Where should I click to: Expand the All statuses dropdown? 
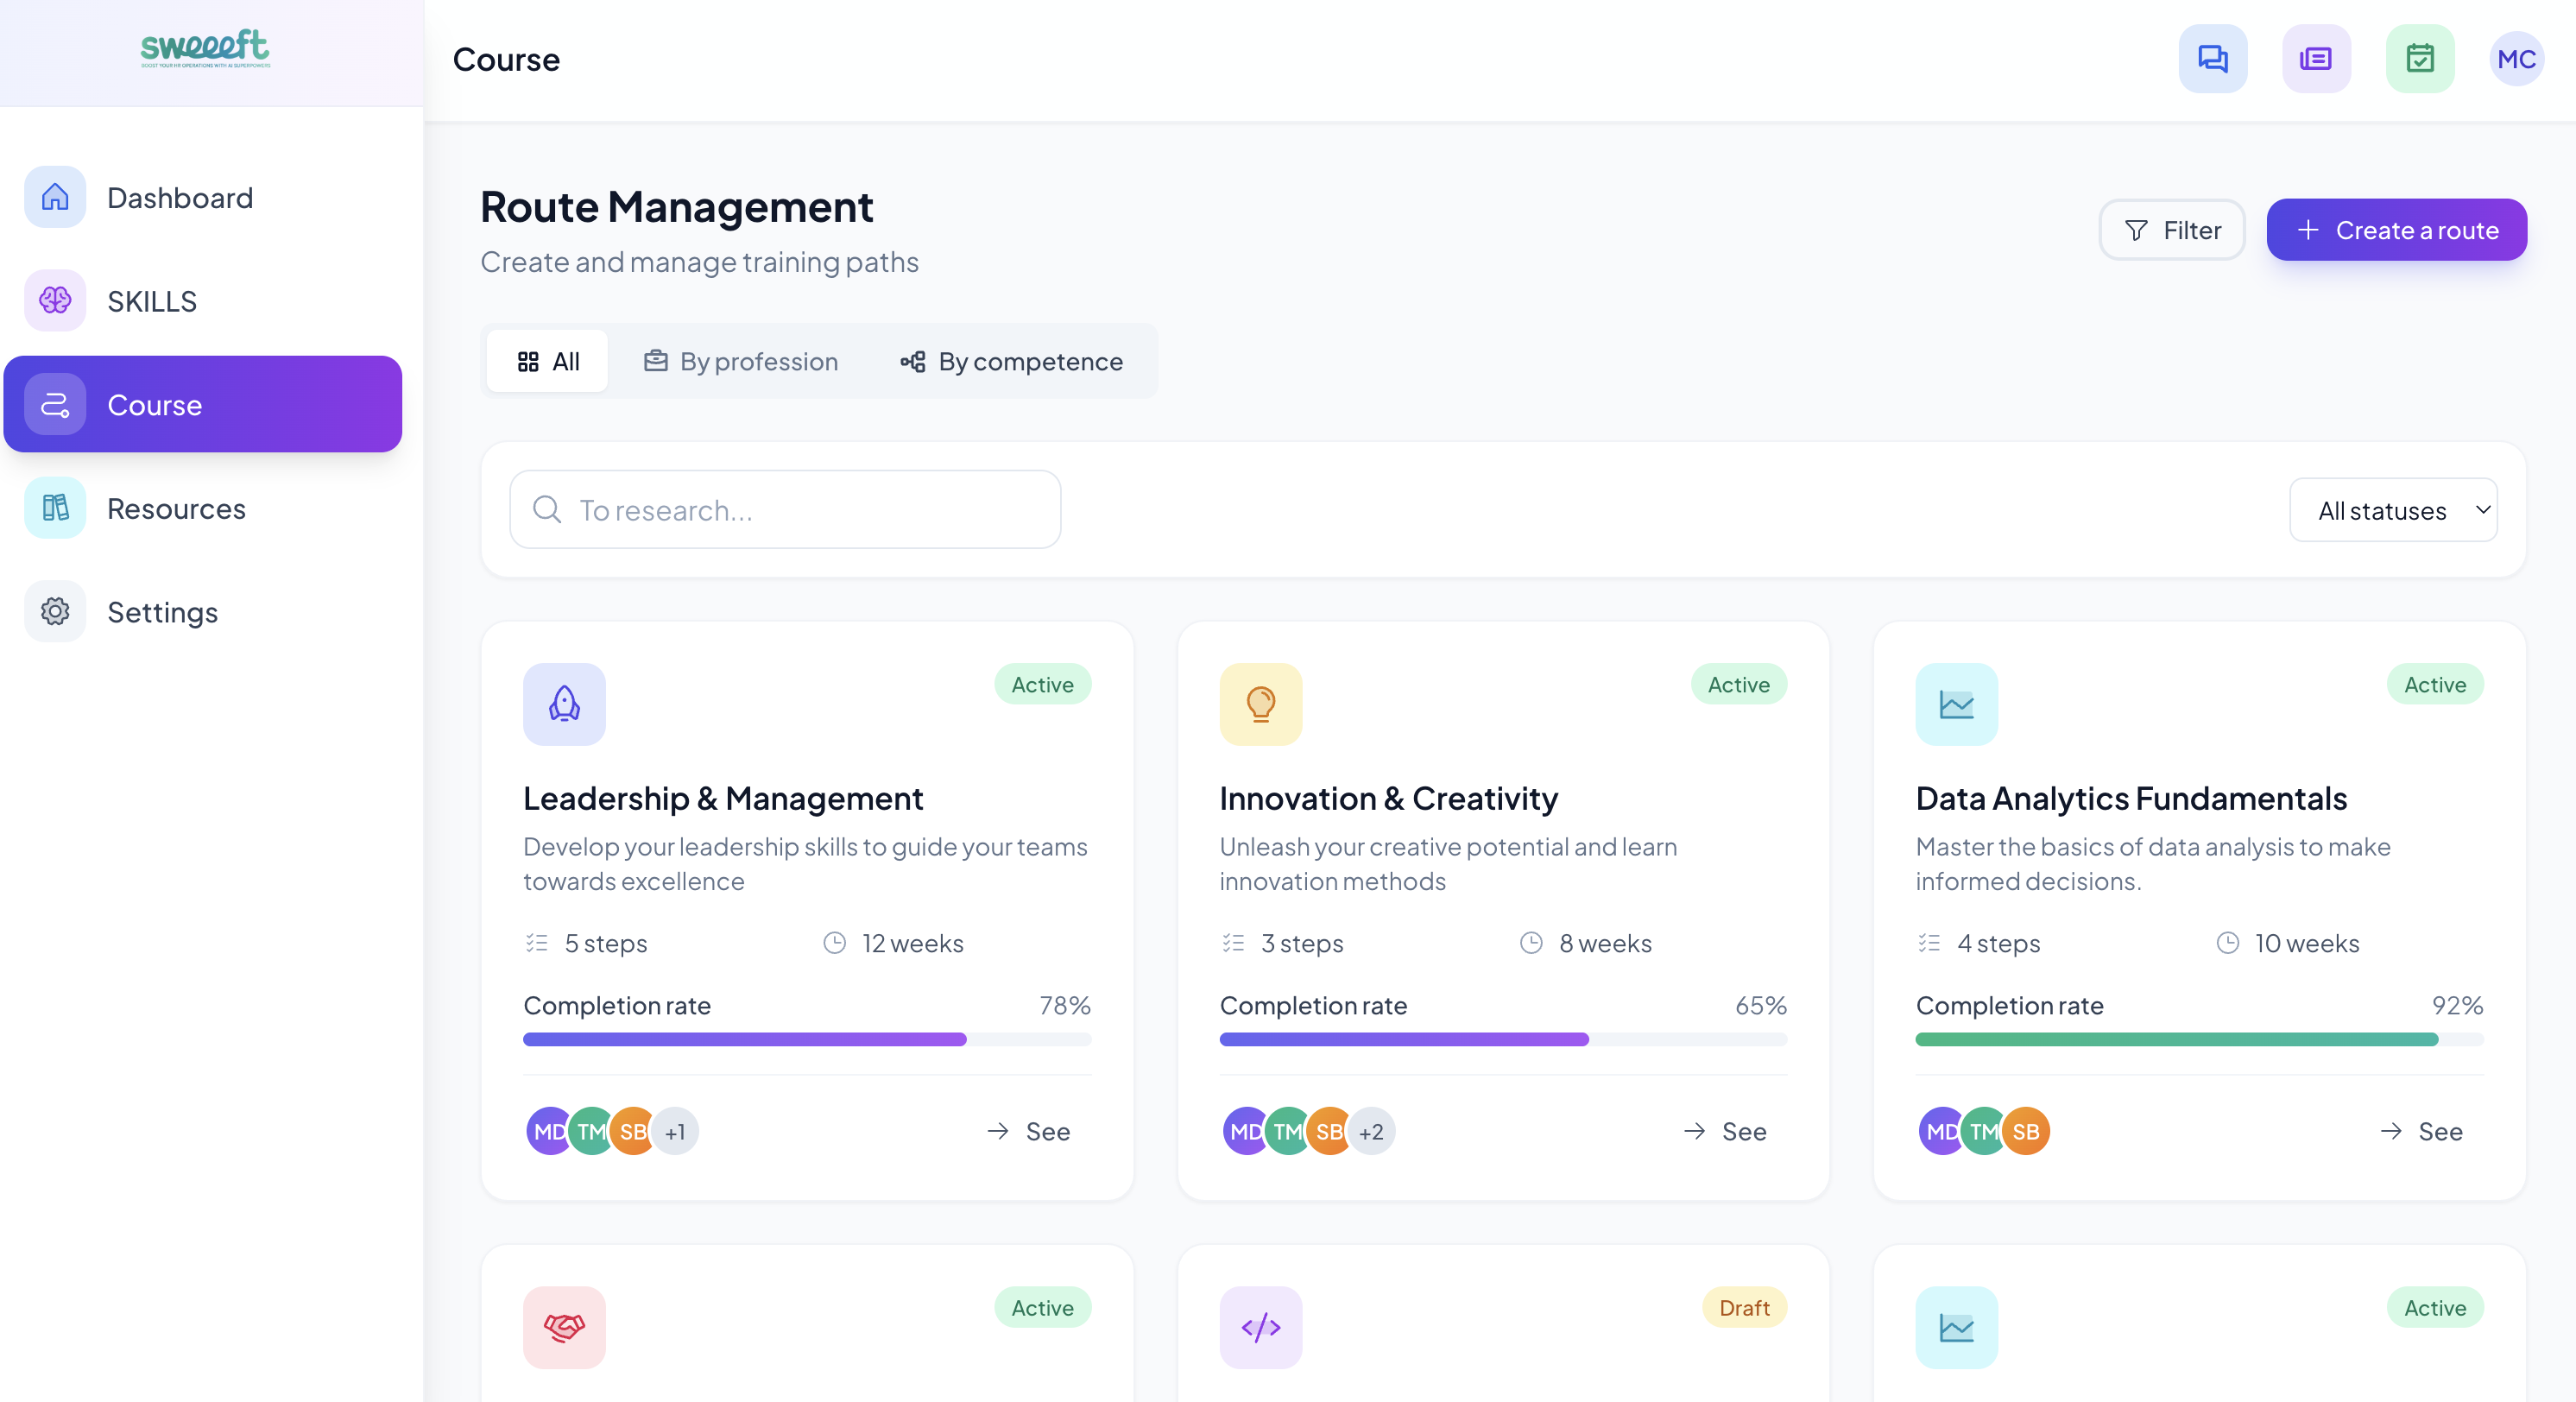point(2393,510)
